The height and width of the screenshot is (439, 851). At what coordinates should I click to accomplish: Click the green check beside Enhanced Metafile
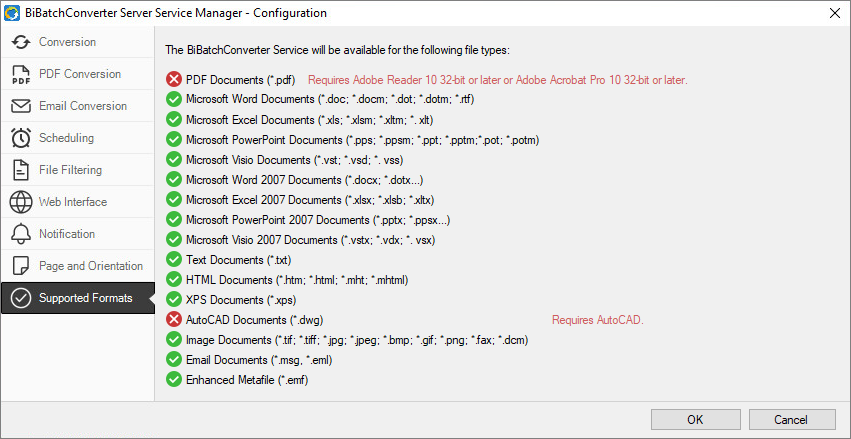coord(174,380)
